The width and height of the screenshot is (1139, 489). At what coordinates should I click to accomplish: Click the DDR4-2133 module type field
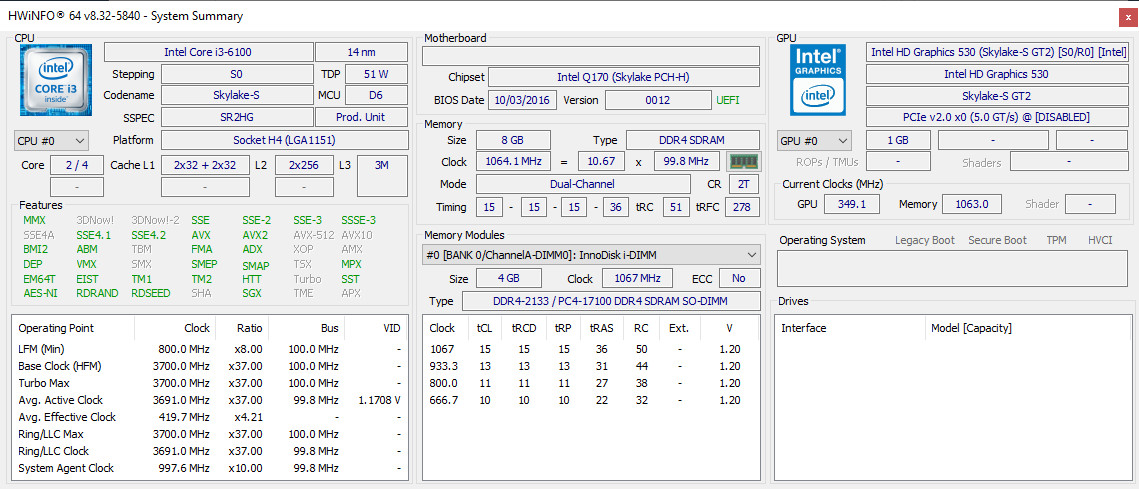pos(610,301)
